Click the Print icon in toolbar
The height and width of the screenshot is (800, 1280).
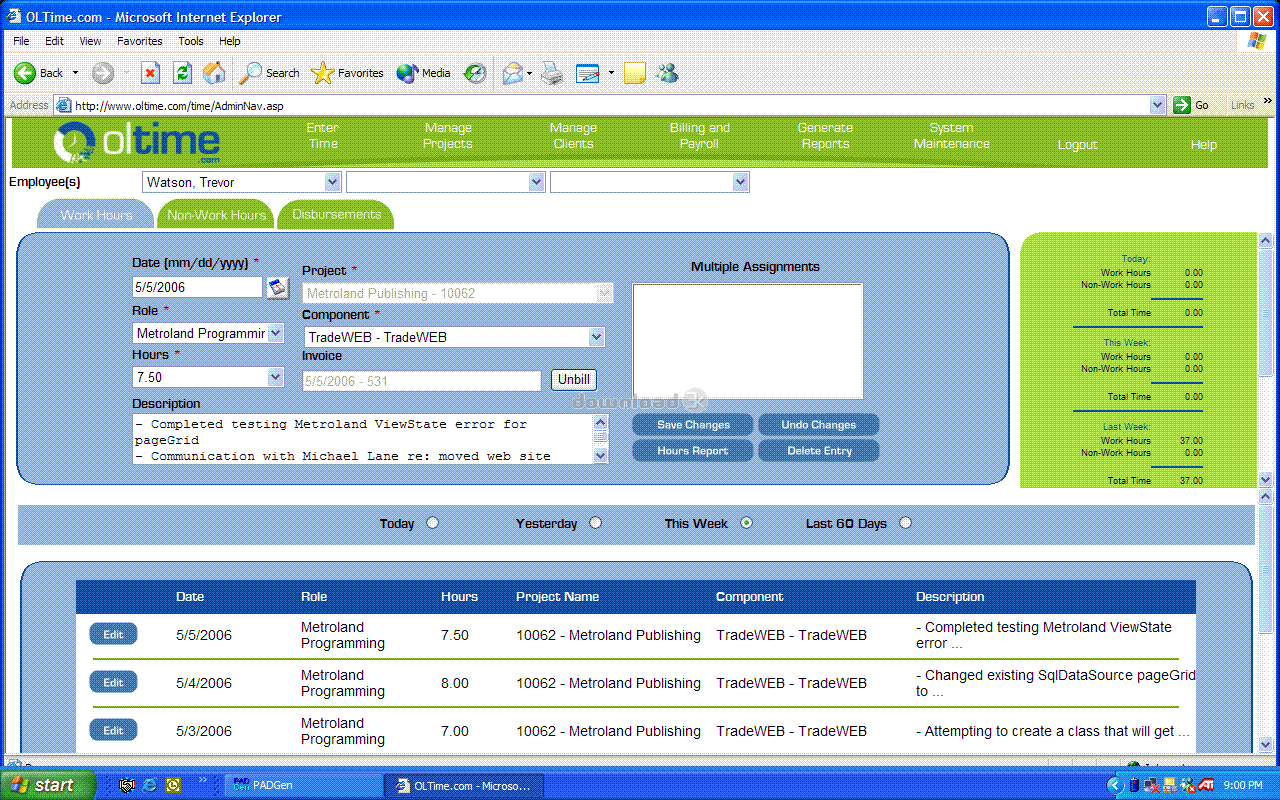tap(552, 73)
